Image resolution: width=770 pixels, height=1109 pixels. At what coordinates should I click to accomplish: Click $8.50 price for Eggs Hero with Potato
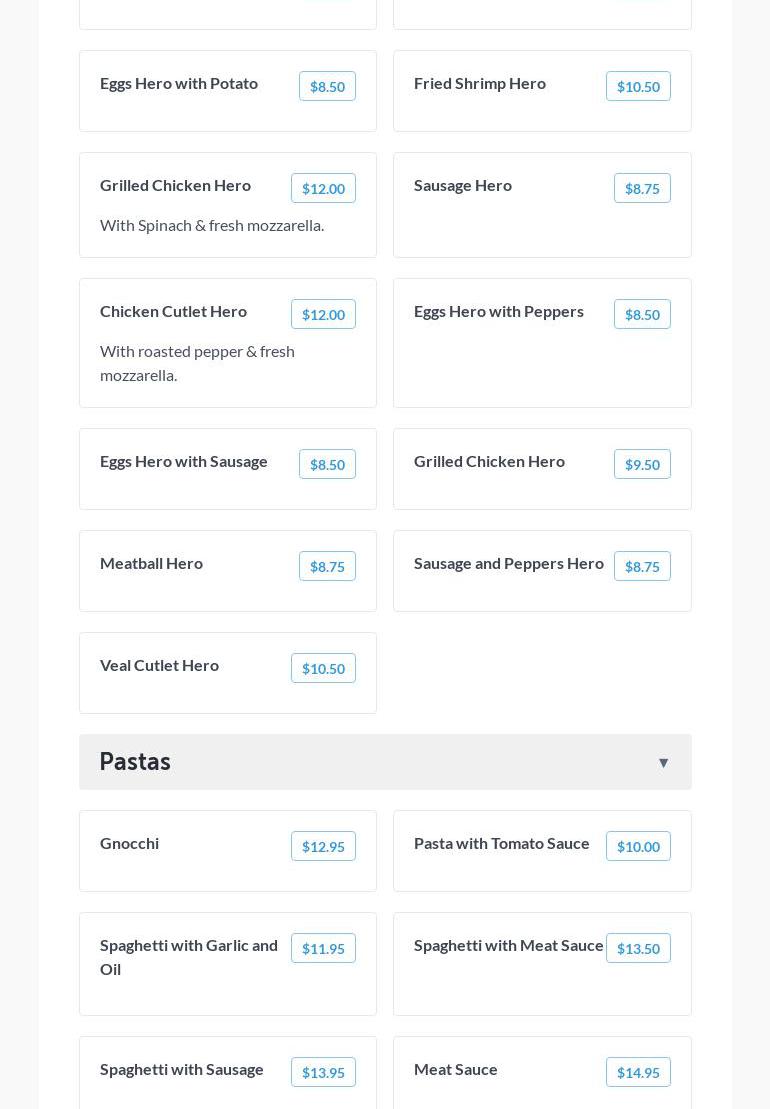tap(327, 87)
